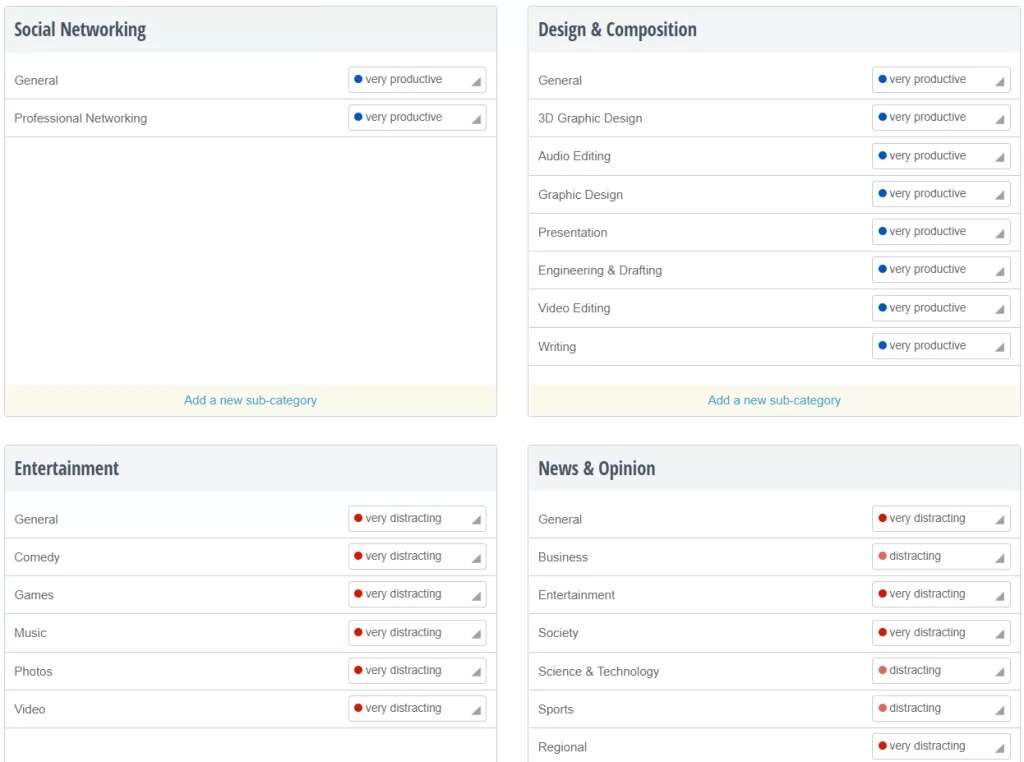Change the Sports distraction level
Screen dimensions: 1024x762
click(941, 709)
